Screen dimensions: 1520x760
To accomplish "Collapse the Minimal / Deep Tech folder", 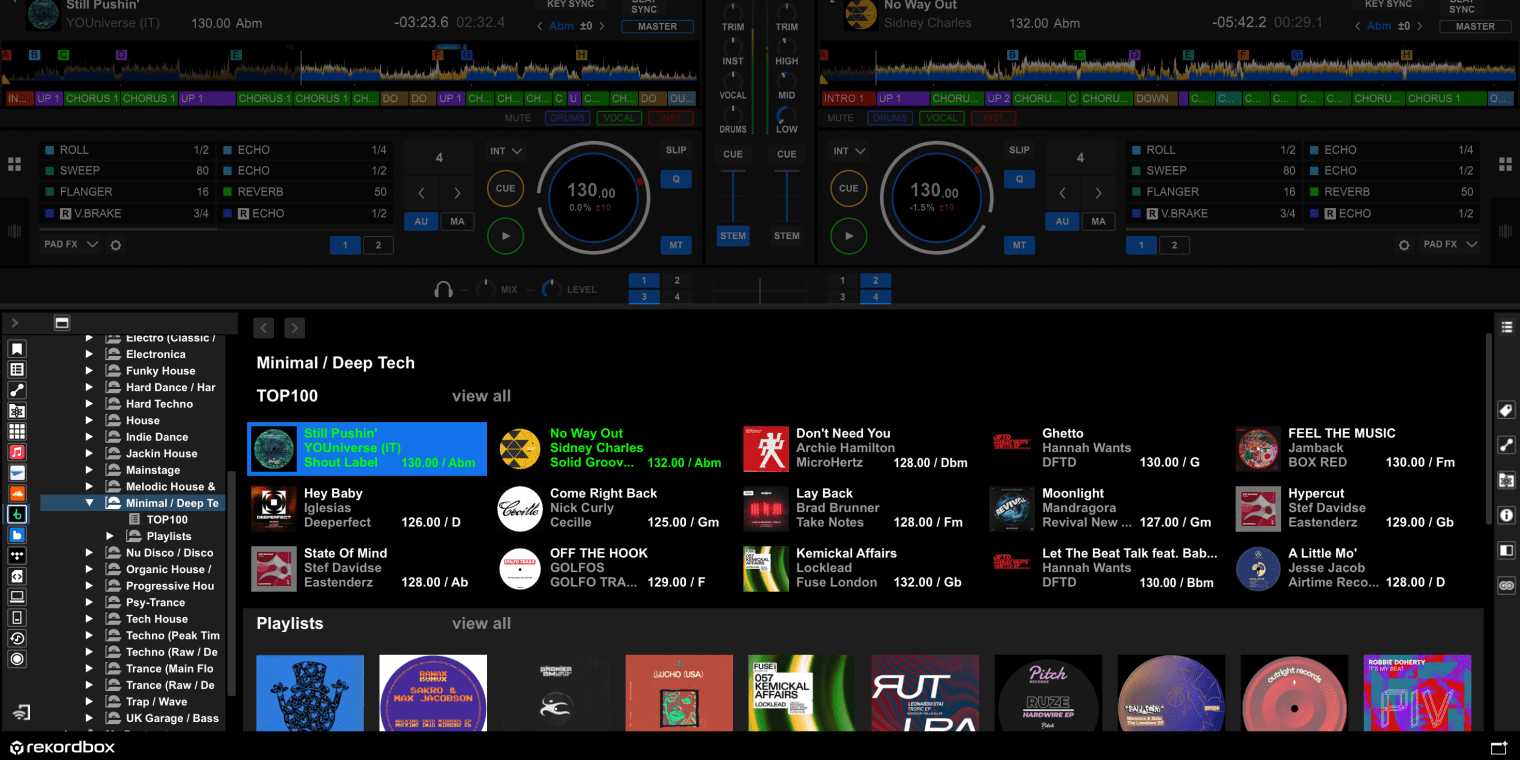I will (89, 502).
